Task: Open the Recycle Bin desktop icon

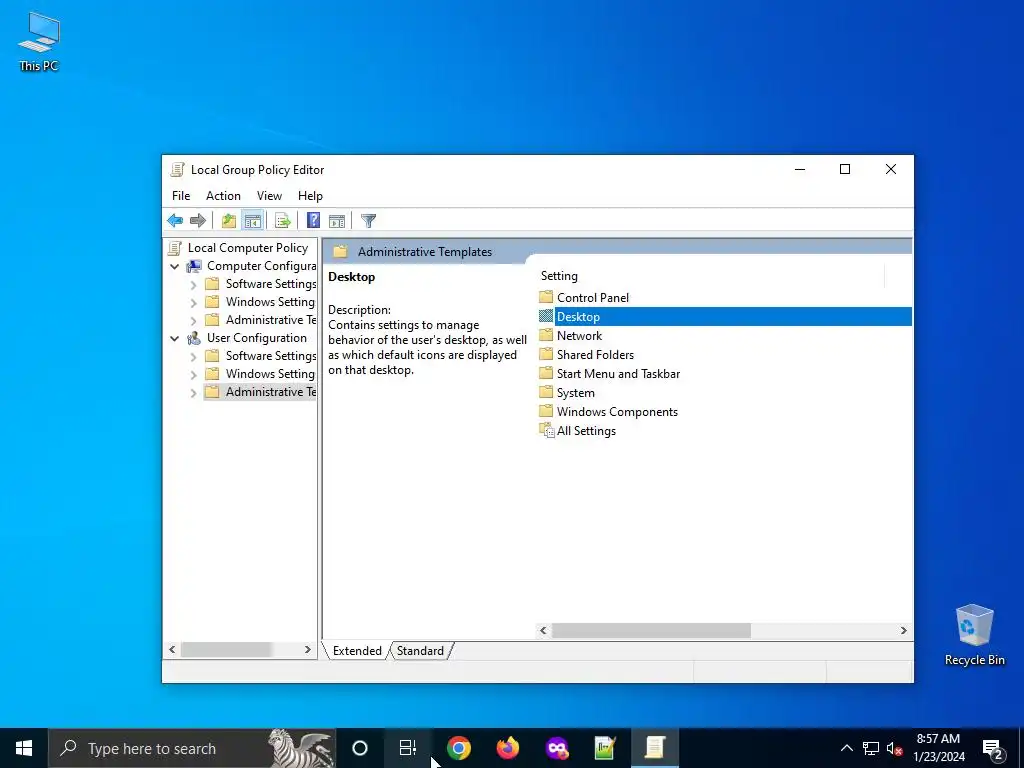Action: point(974,635)
